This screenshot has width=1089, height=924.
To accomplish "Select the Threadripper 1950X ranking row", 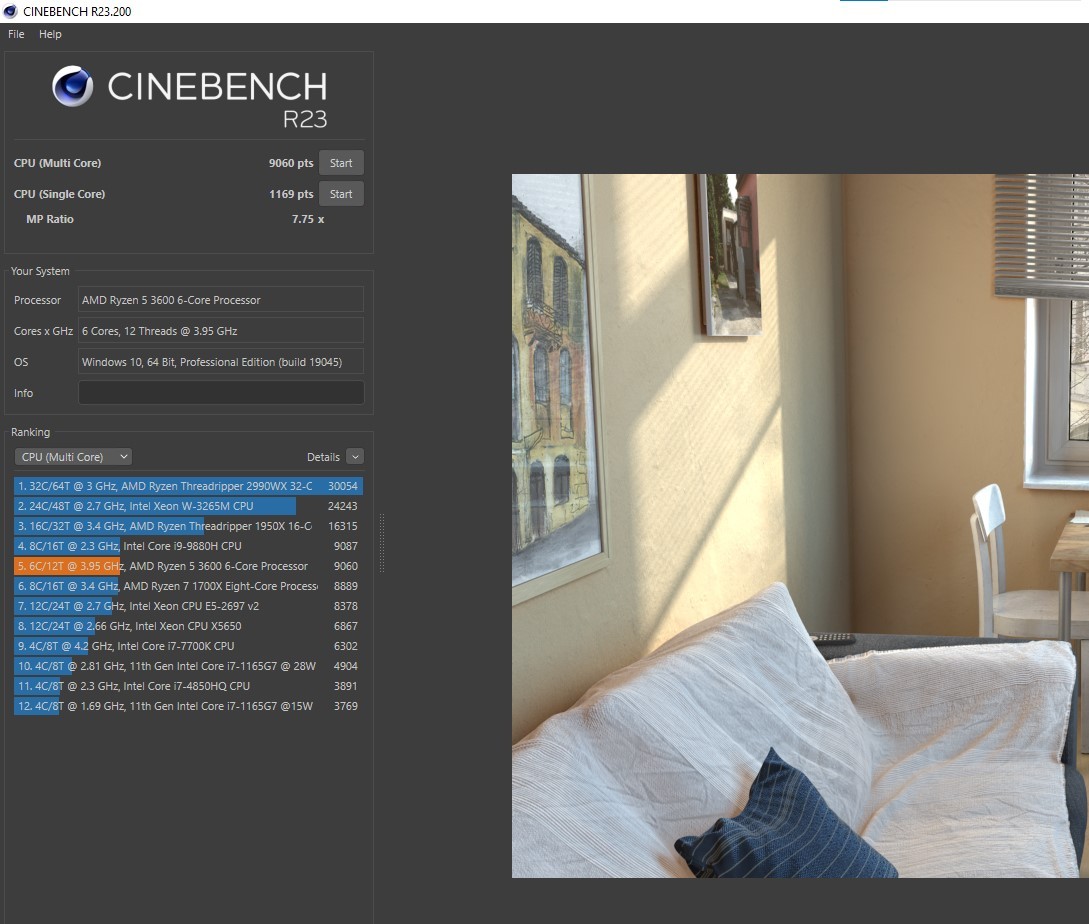I will [x=188, y=526].
